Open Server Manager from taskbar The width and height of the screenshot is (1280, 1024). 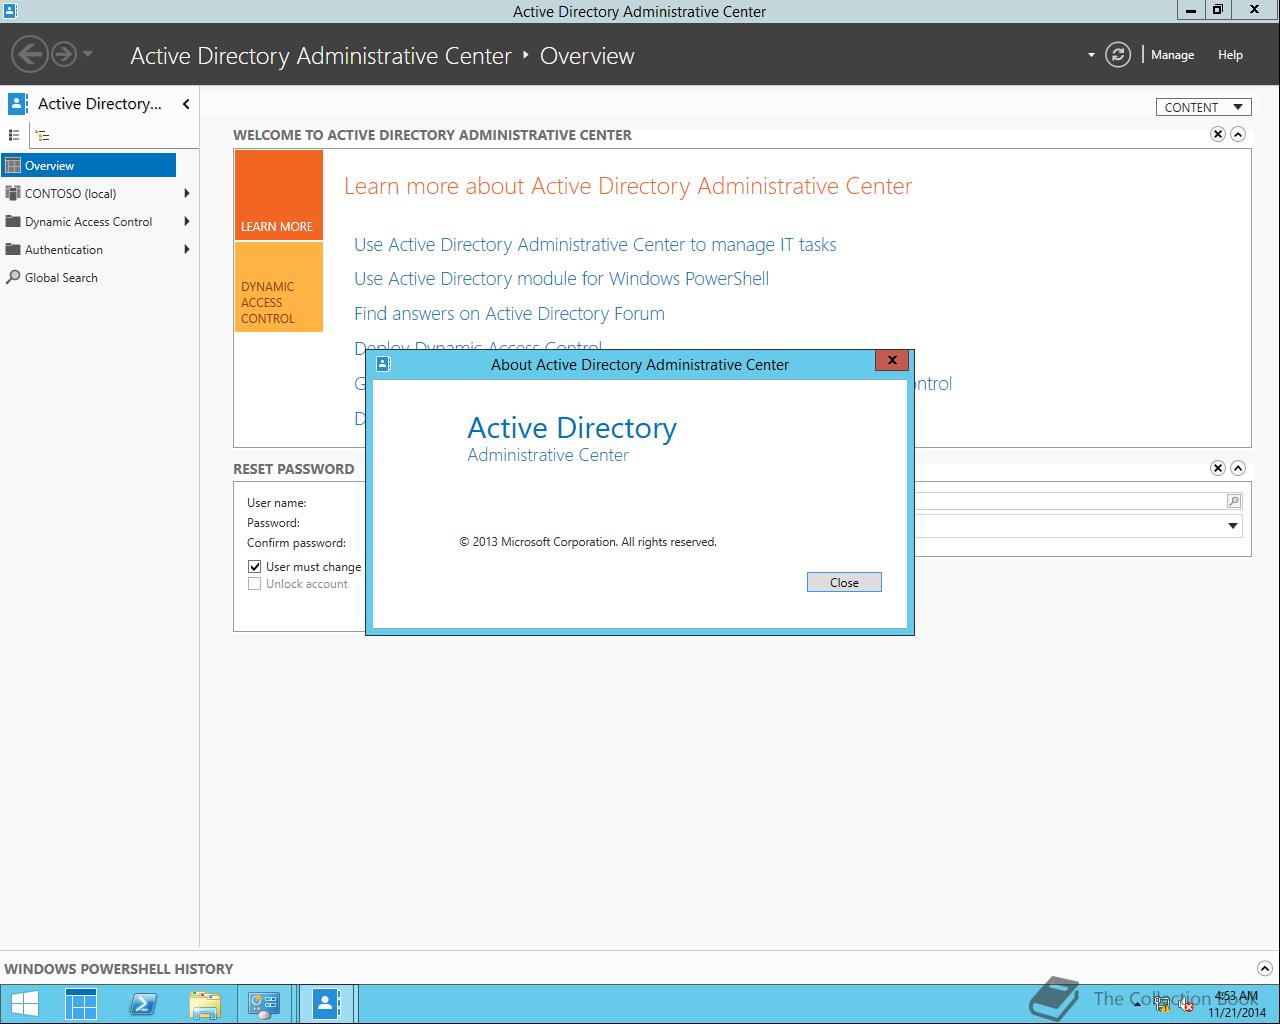click(81, 1004)
